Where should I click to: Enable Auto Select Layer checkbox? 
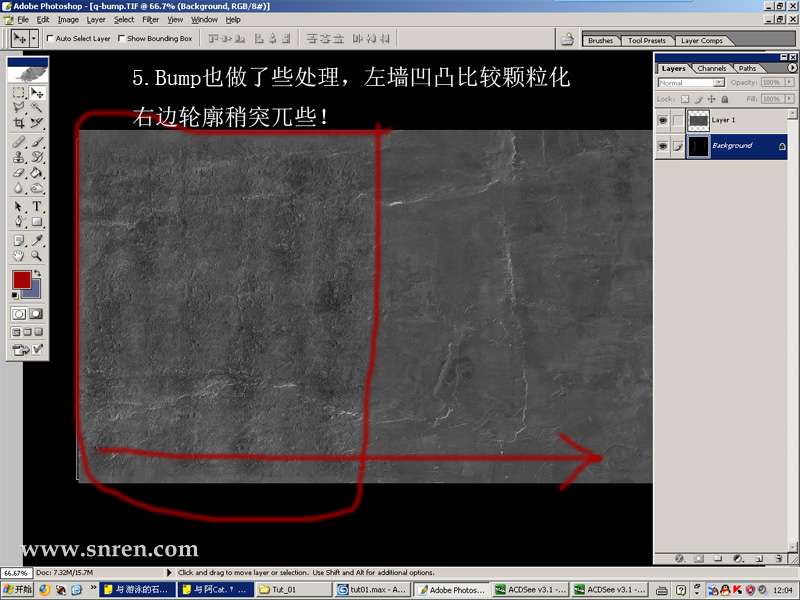click(50, 38)
